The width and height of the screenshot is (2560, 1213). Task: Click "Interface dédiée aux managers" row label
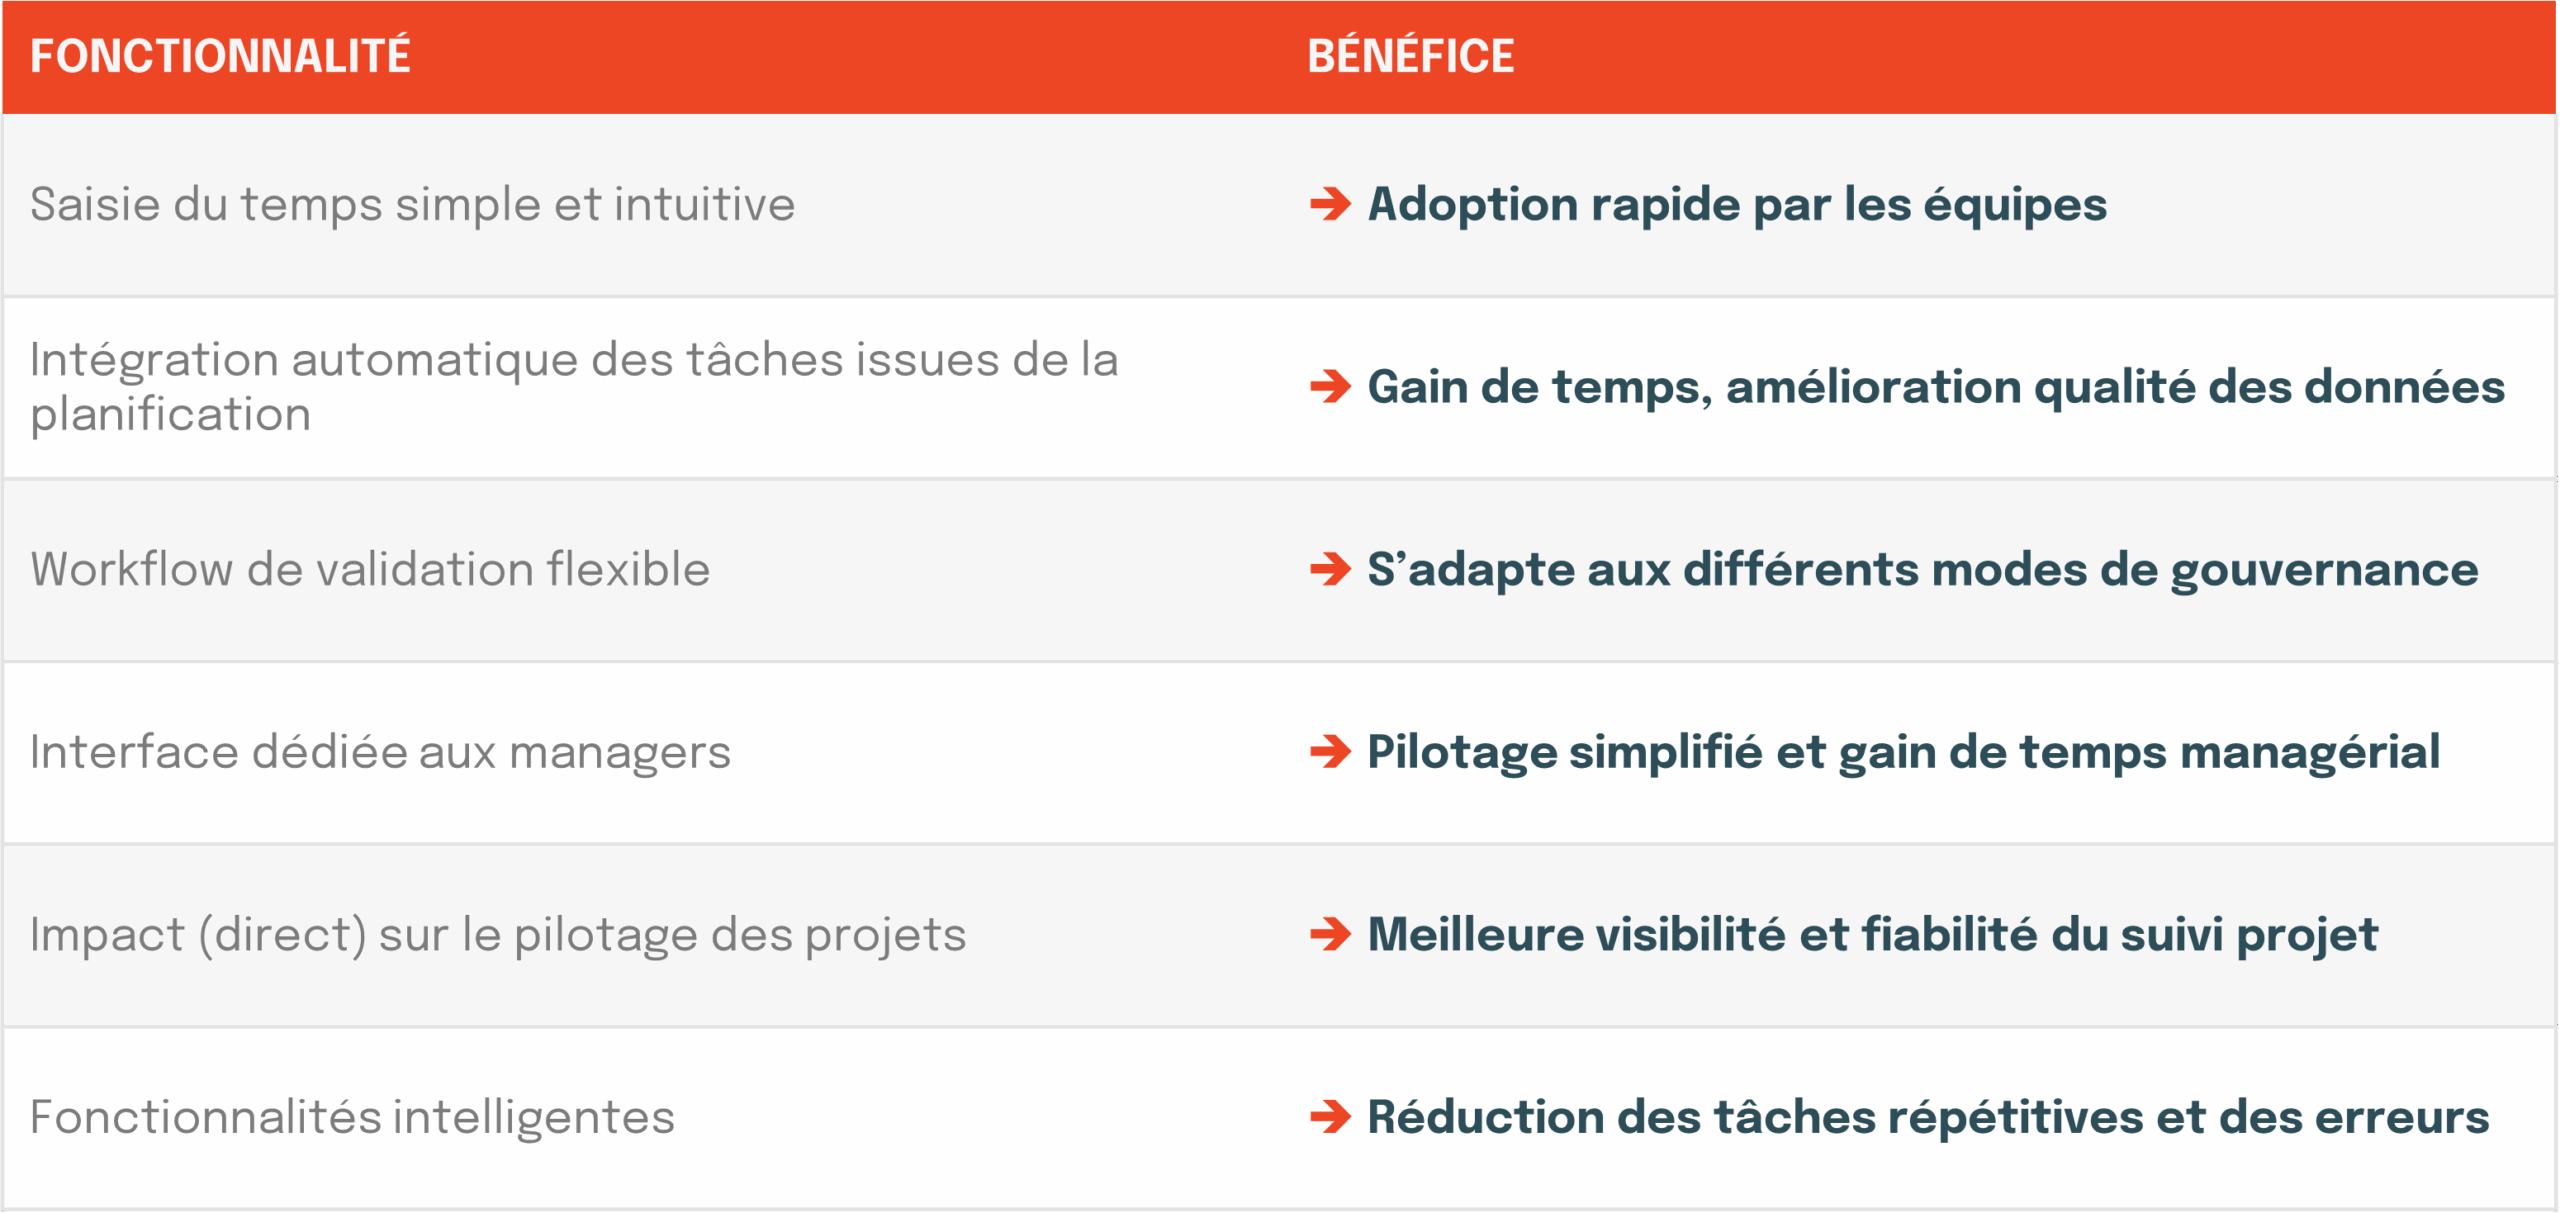pyautogui.click(x=380, y=751)
